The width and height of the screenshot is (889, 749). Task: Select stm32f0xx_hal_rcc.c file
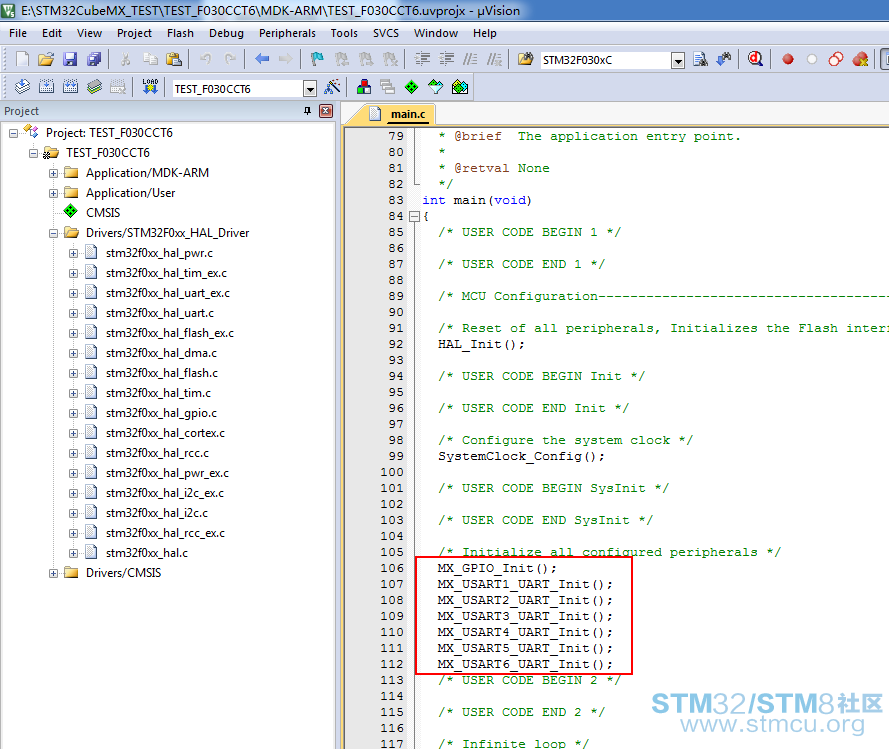157,453
